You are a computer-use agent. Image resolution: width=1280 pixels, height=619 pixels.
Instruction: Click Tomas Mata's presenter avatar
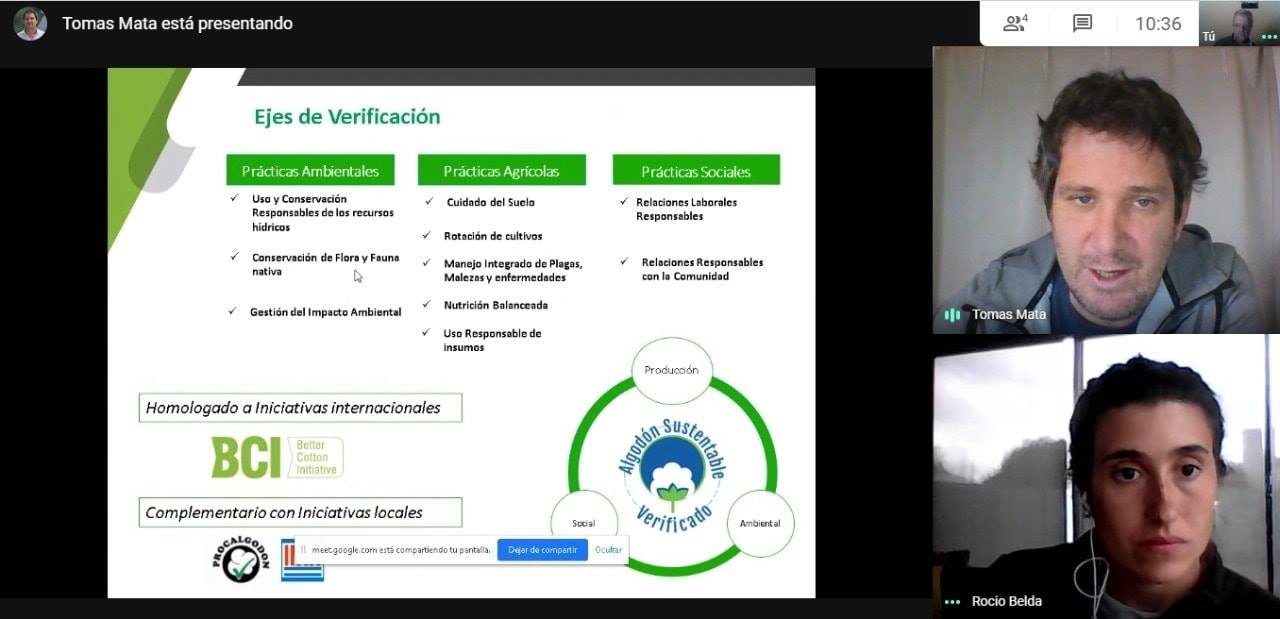click(30, 23)
